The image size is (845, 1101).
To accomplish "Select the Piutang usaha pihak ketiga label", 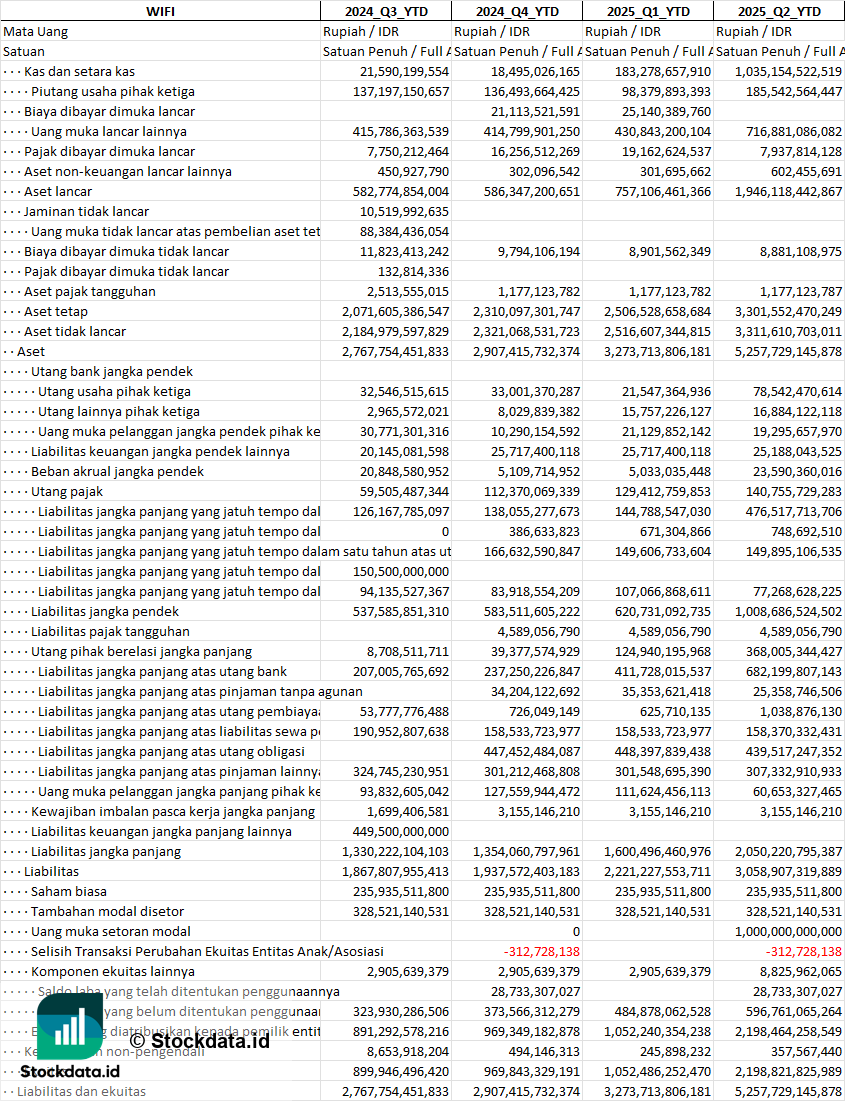I will point(113,91).
